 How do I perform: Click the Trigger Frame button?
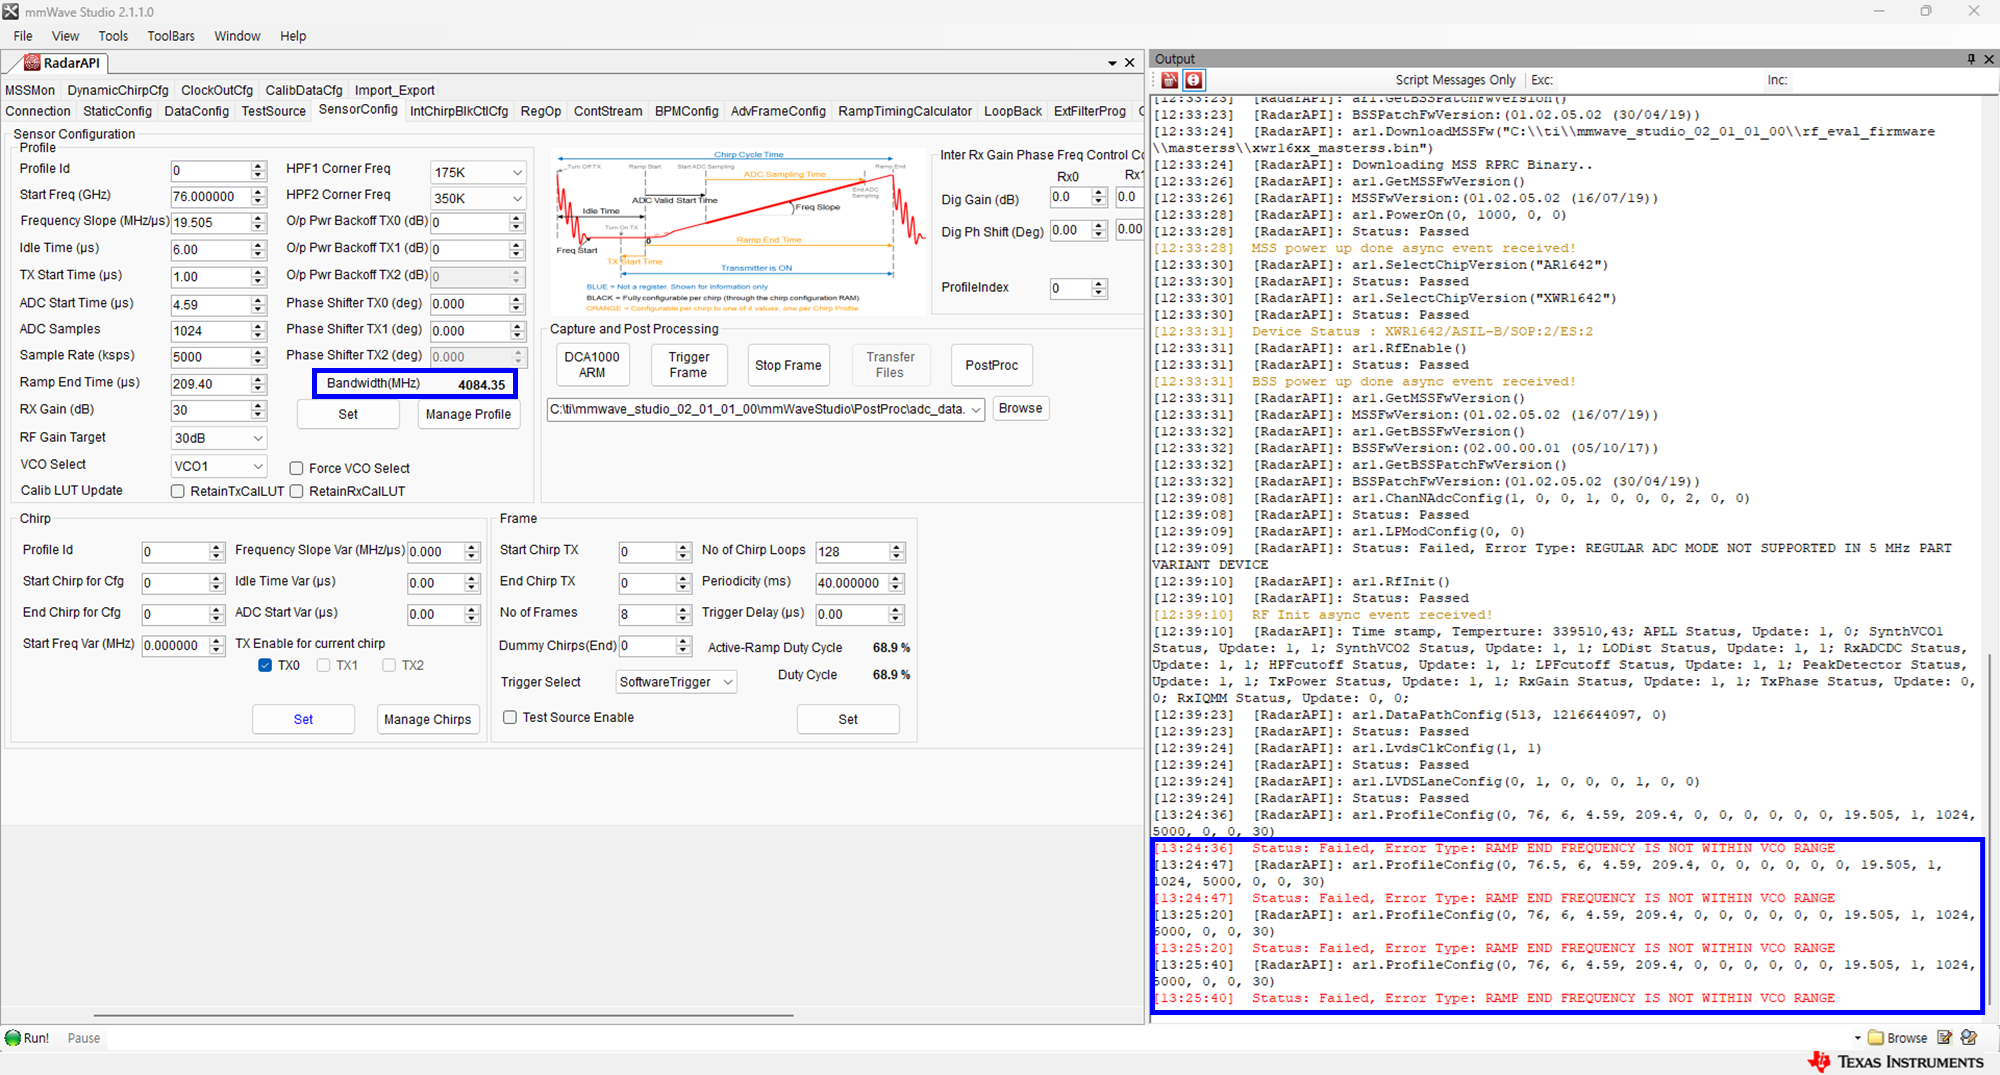689,365
